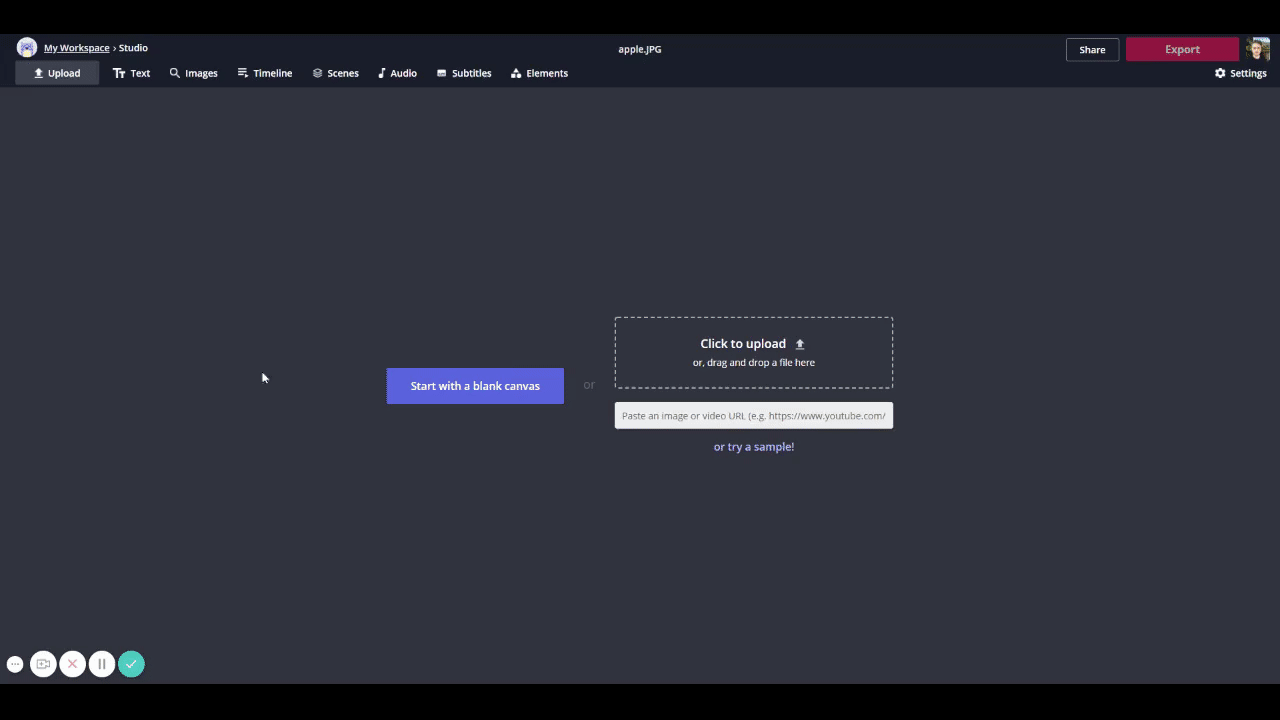Image resolution: width=1280 pixels, height=720 pixels.
Task: Click the upload arrow icon in dashed box
Action: [799, 344]
